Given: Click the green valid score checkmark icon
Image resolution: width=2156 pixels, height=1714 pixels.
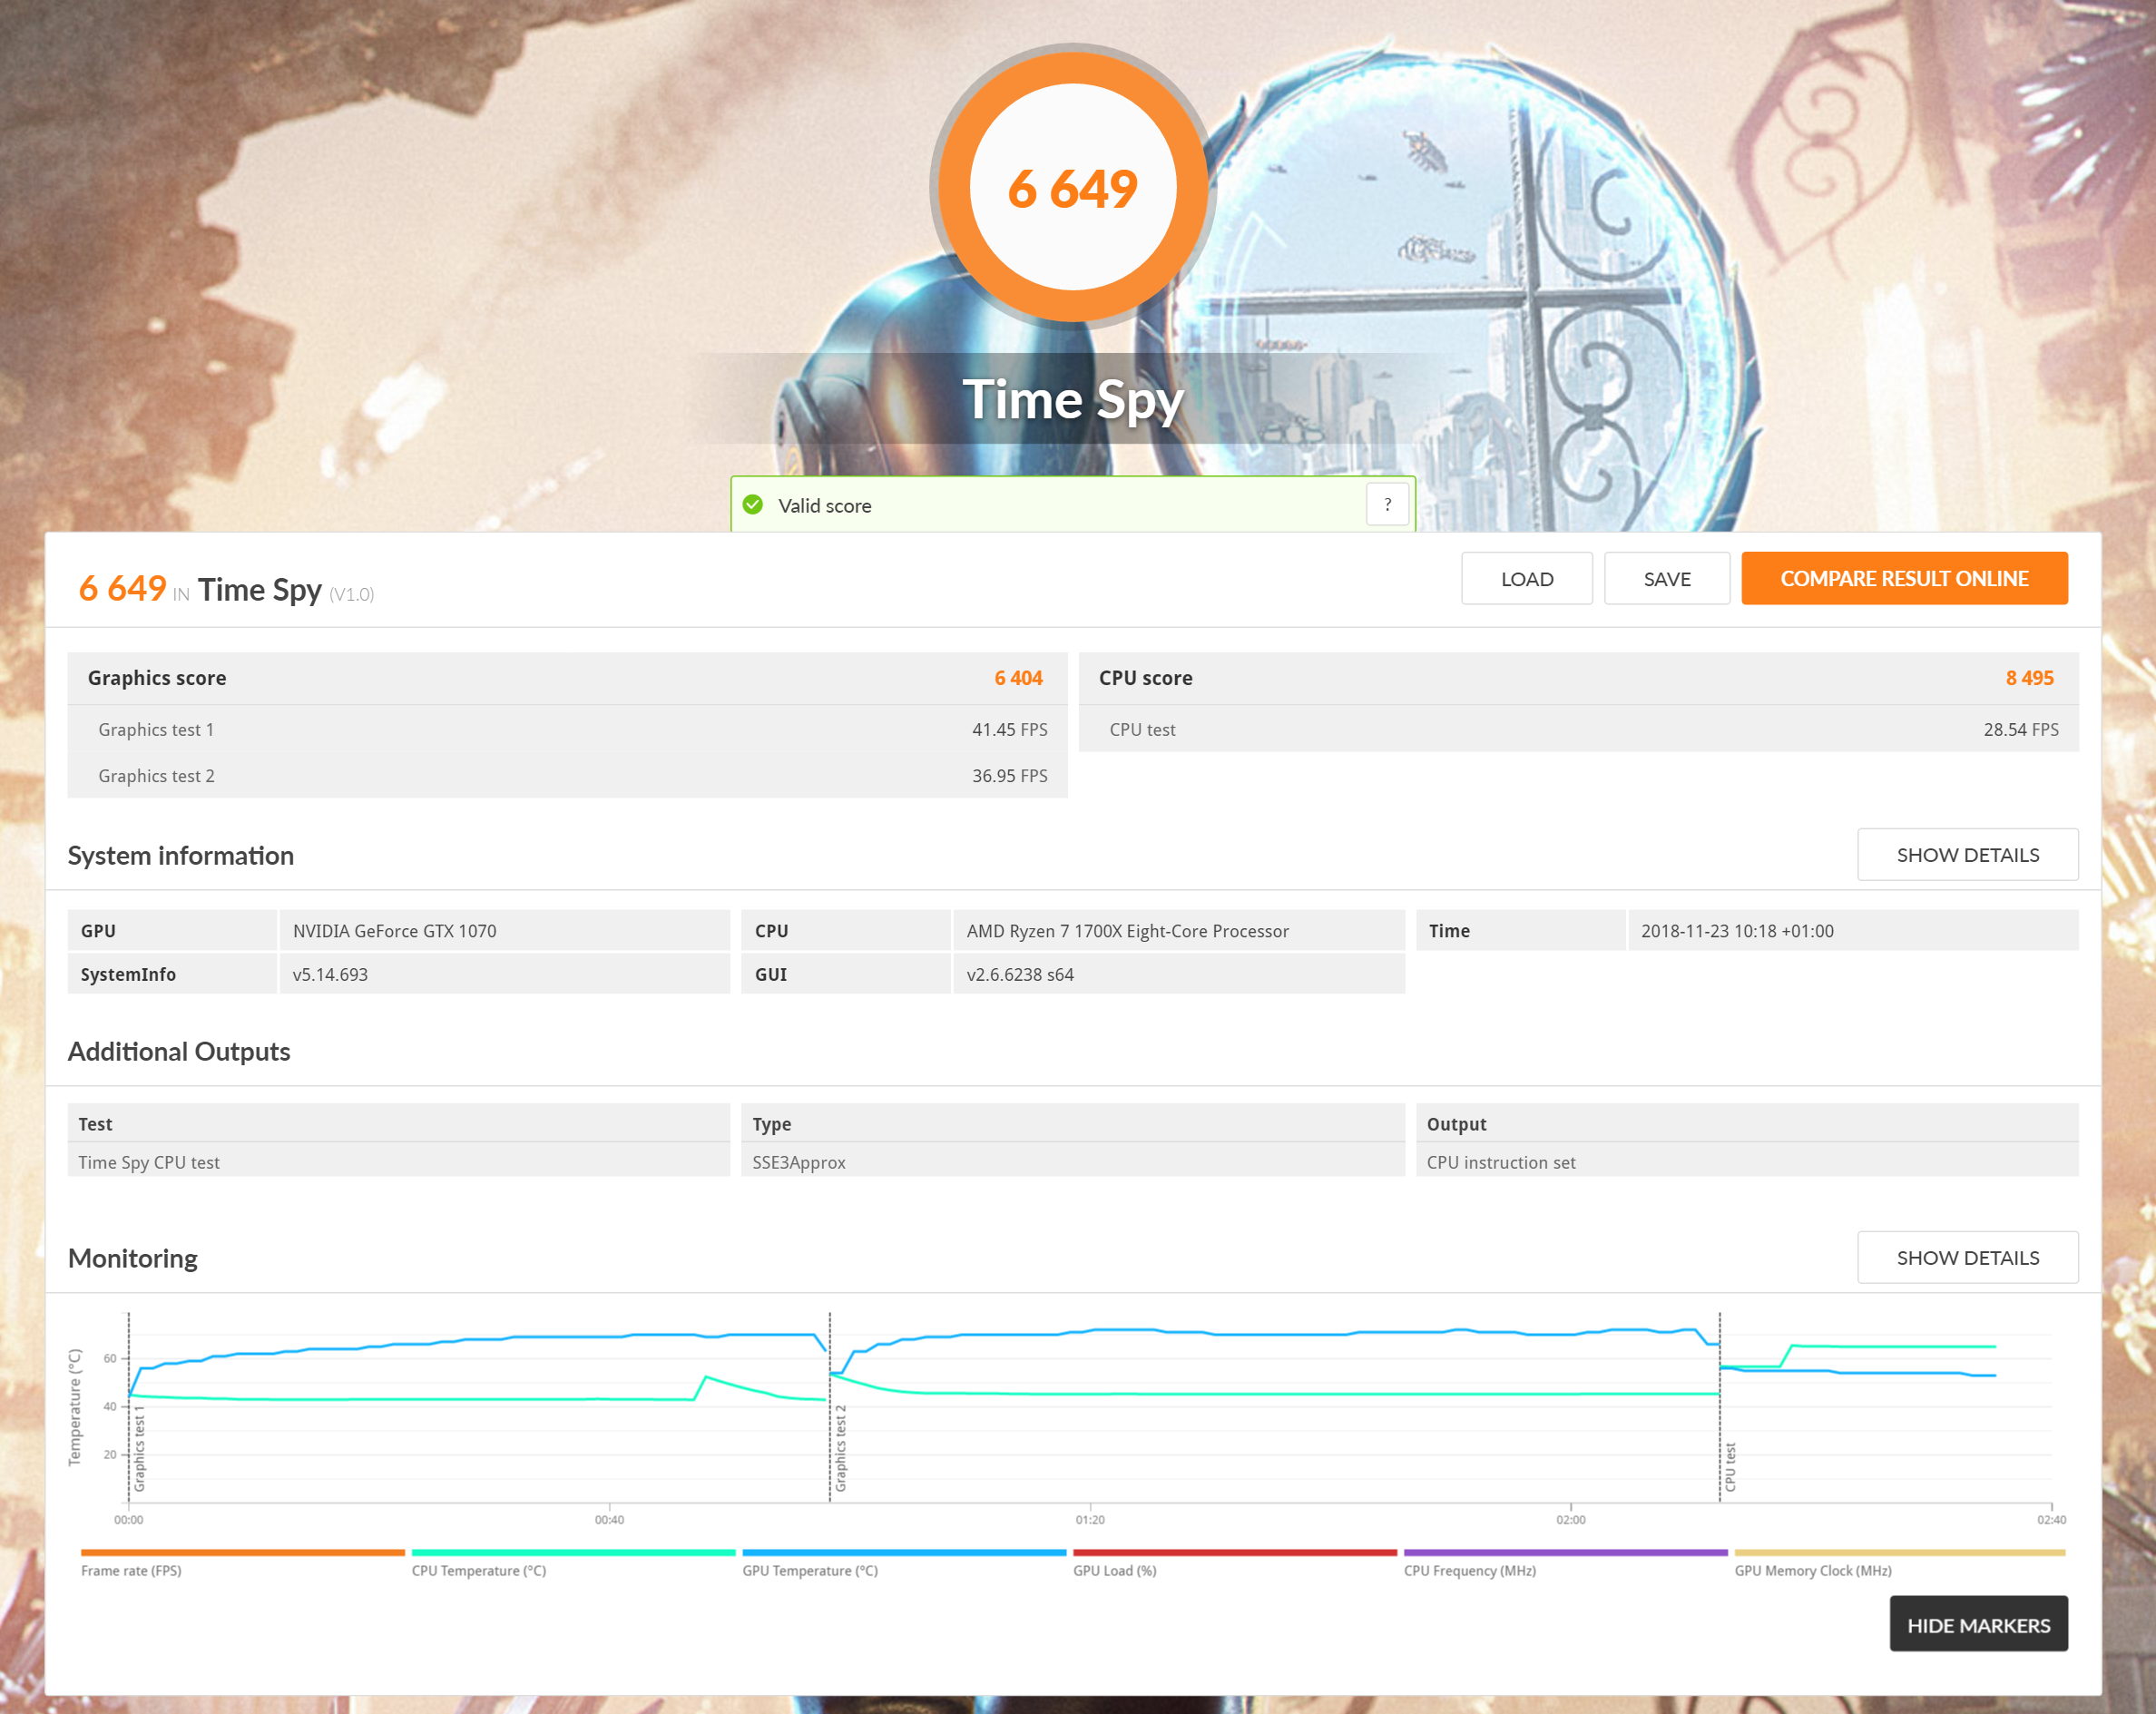Looking at the screenshot, I should tap(753, 505).
